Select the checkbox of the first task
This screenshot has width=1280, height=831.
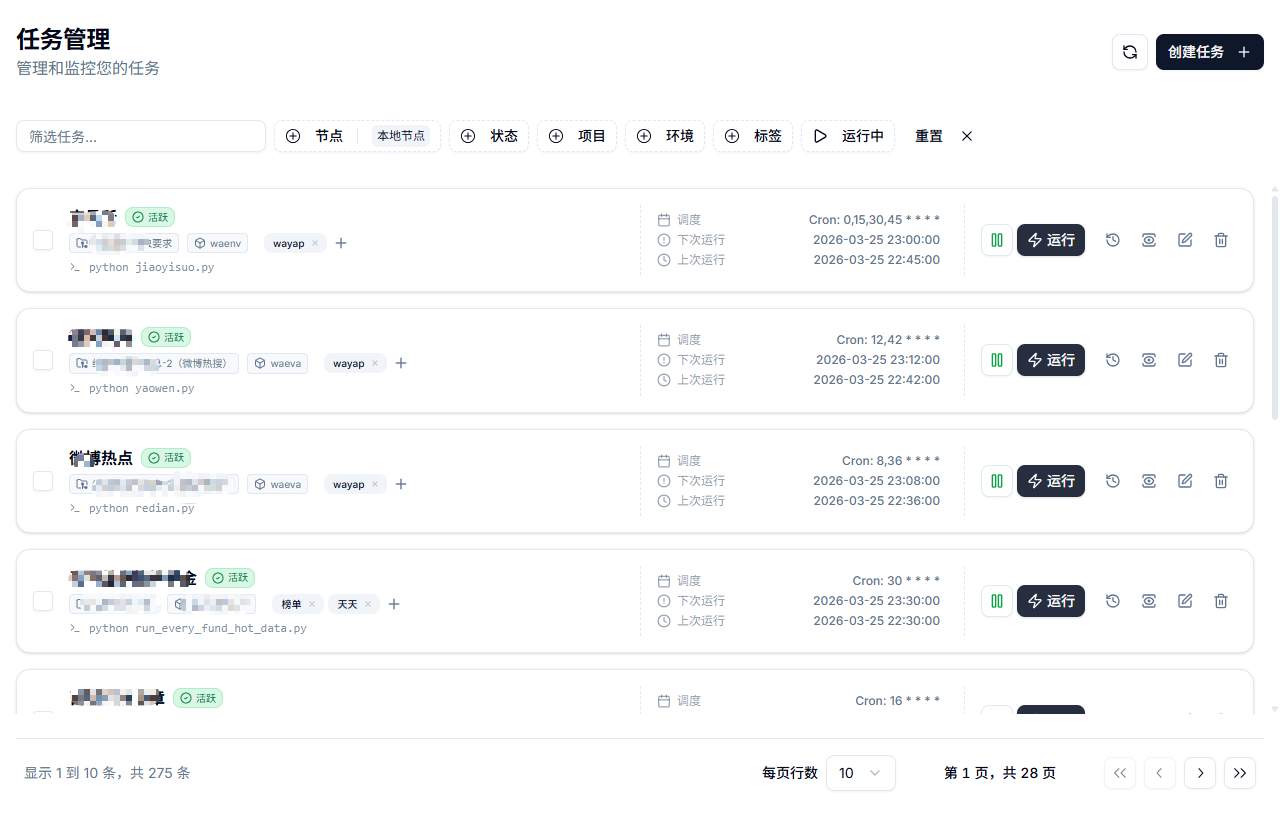click(42, 240)
